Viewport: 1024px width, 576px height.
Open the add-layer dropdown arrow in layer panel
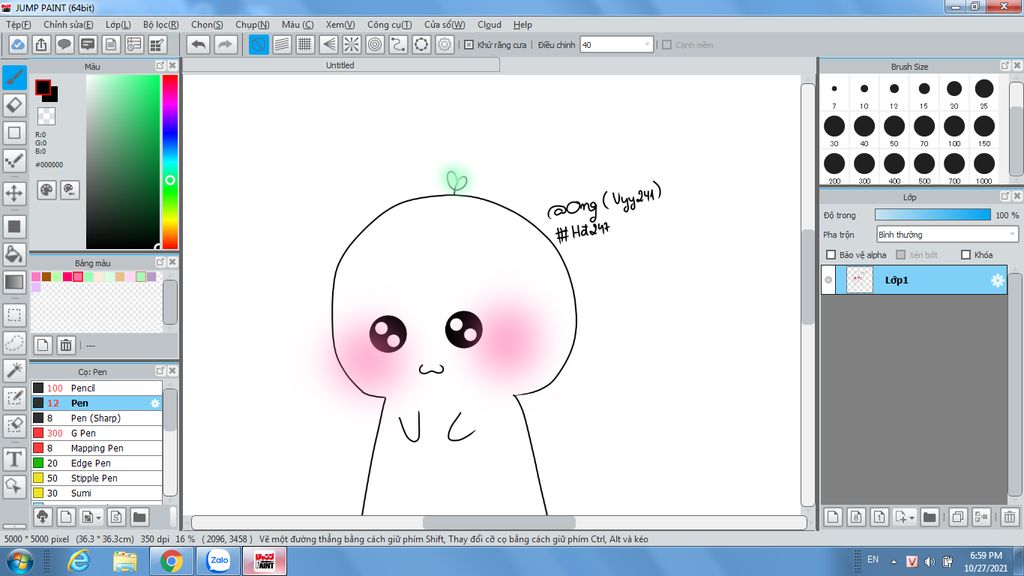click(x=912, y=517)
